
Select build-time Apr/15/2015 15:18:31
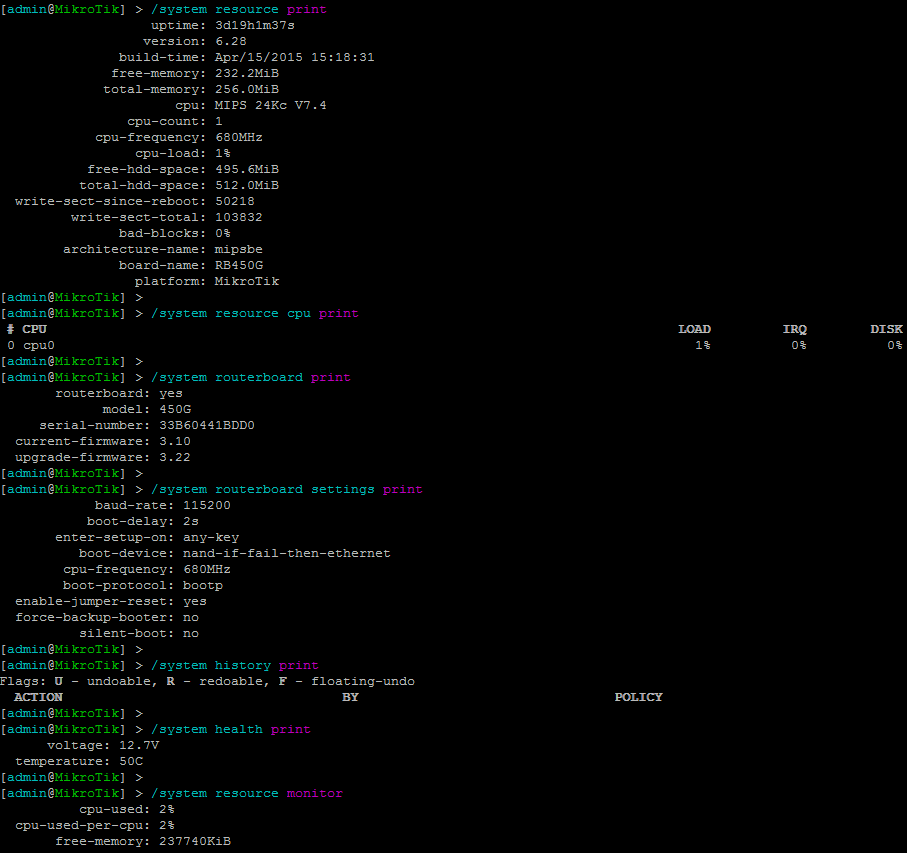pos(294,57)
